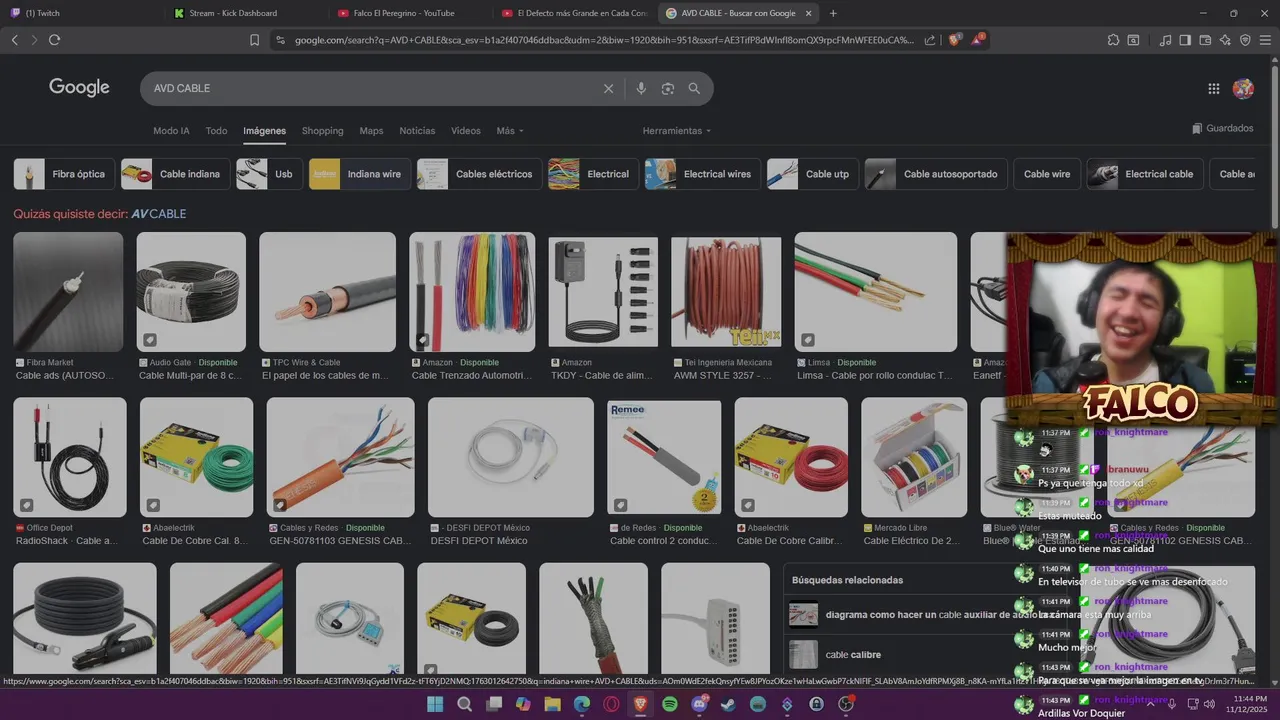
Task: Open Opera from the taskbar
Action: click(611, 704)
